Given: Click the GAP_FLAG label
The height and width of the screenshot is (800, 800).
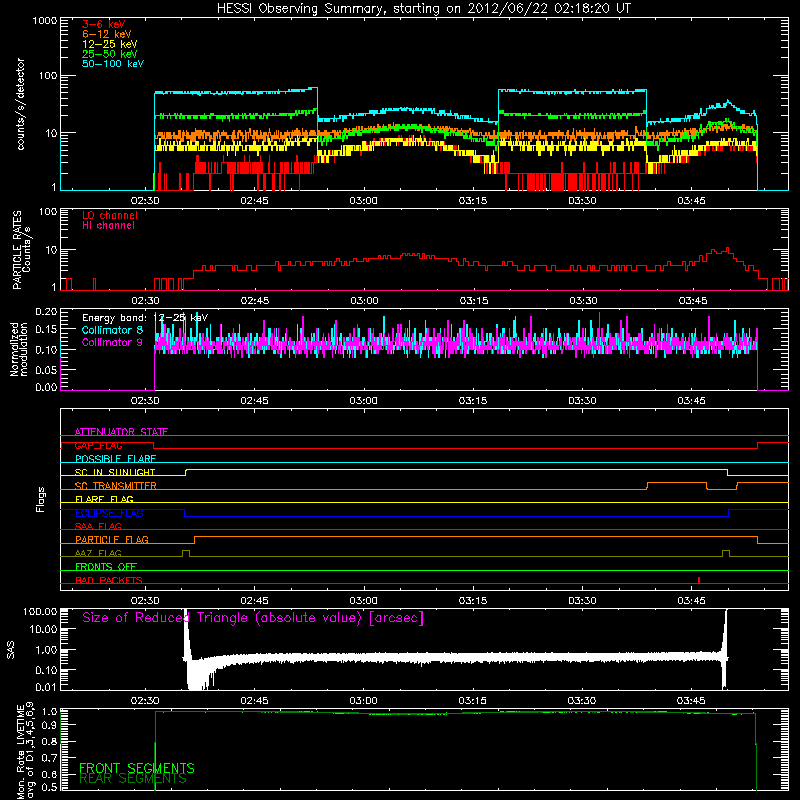Looking at the screenshot, I should point(98,445).
